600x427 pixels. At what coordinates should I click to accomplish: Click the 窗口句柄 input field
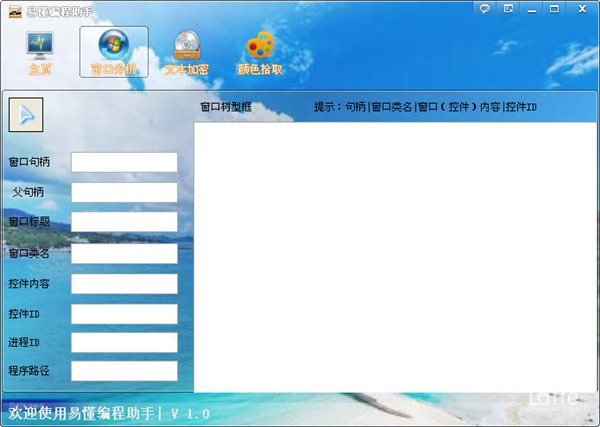tap(124, 162)
